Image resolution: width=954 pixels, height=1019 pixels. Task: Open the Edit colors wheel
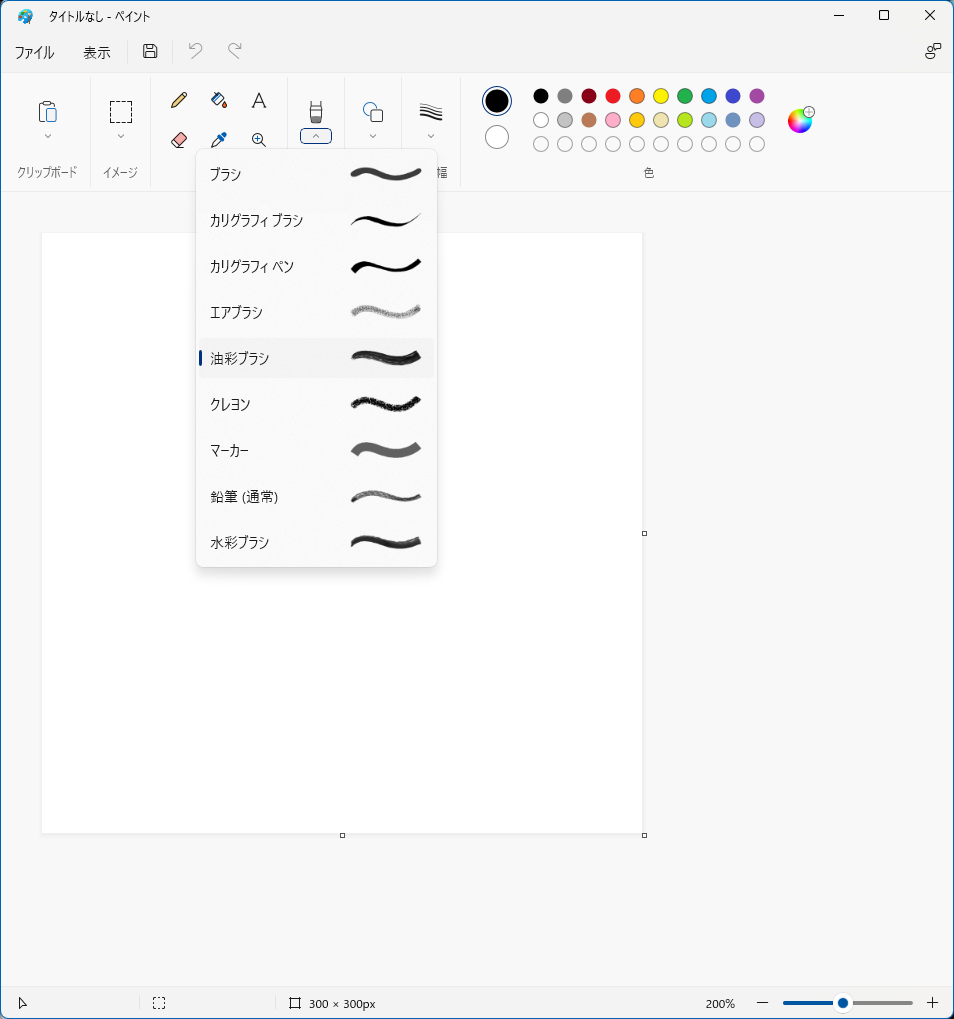tap(801, 120)
